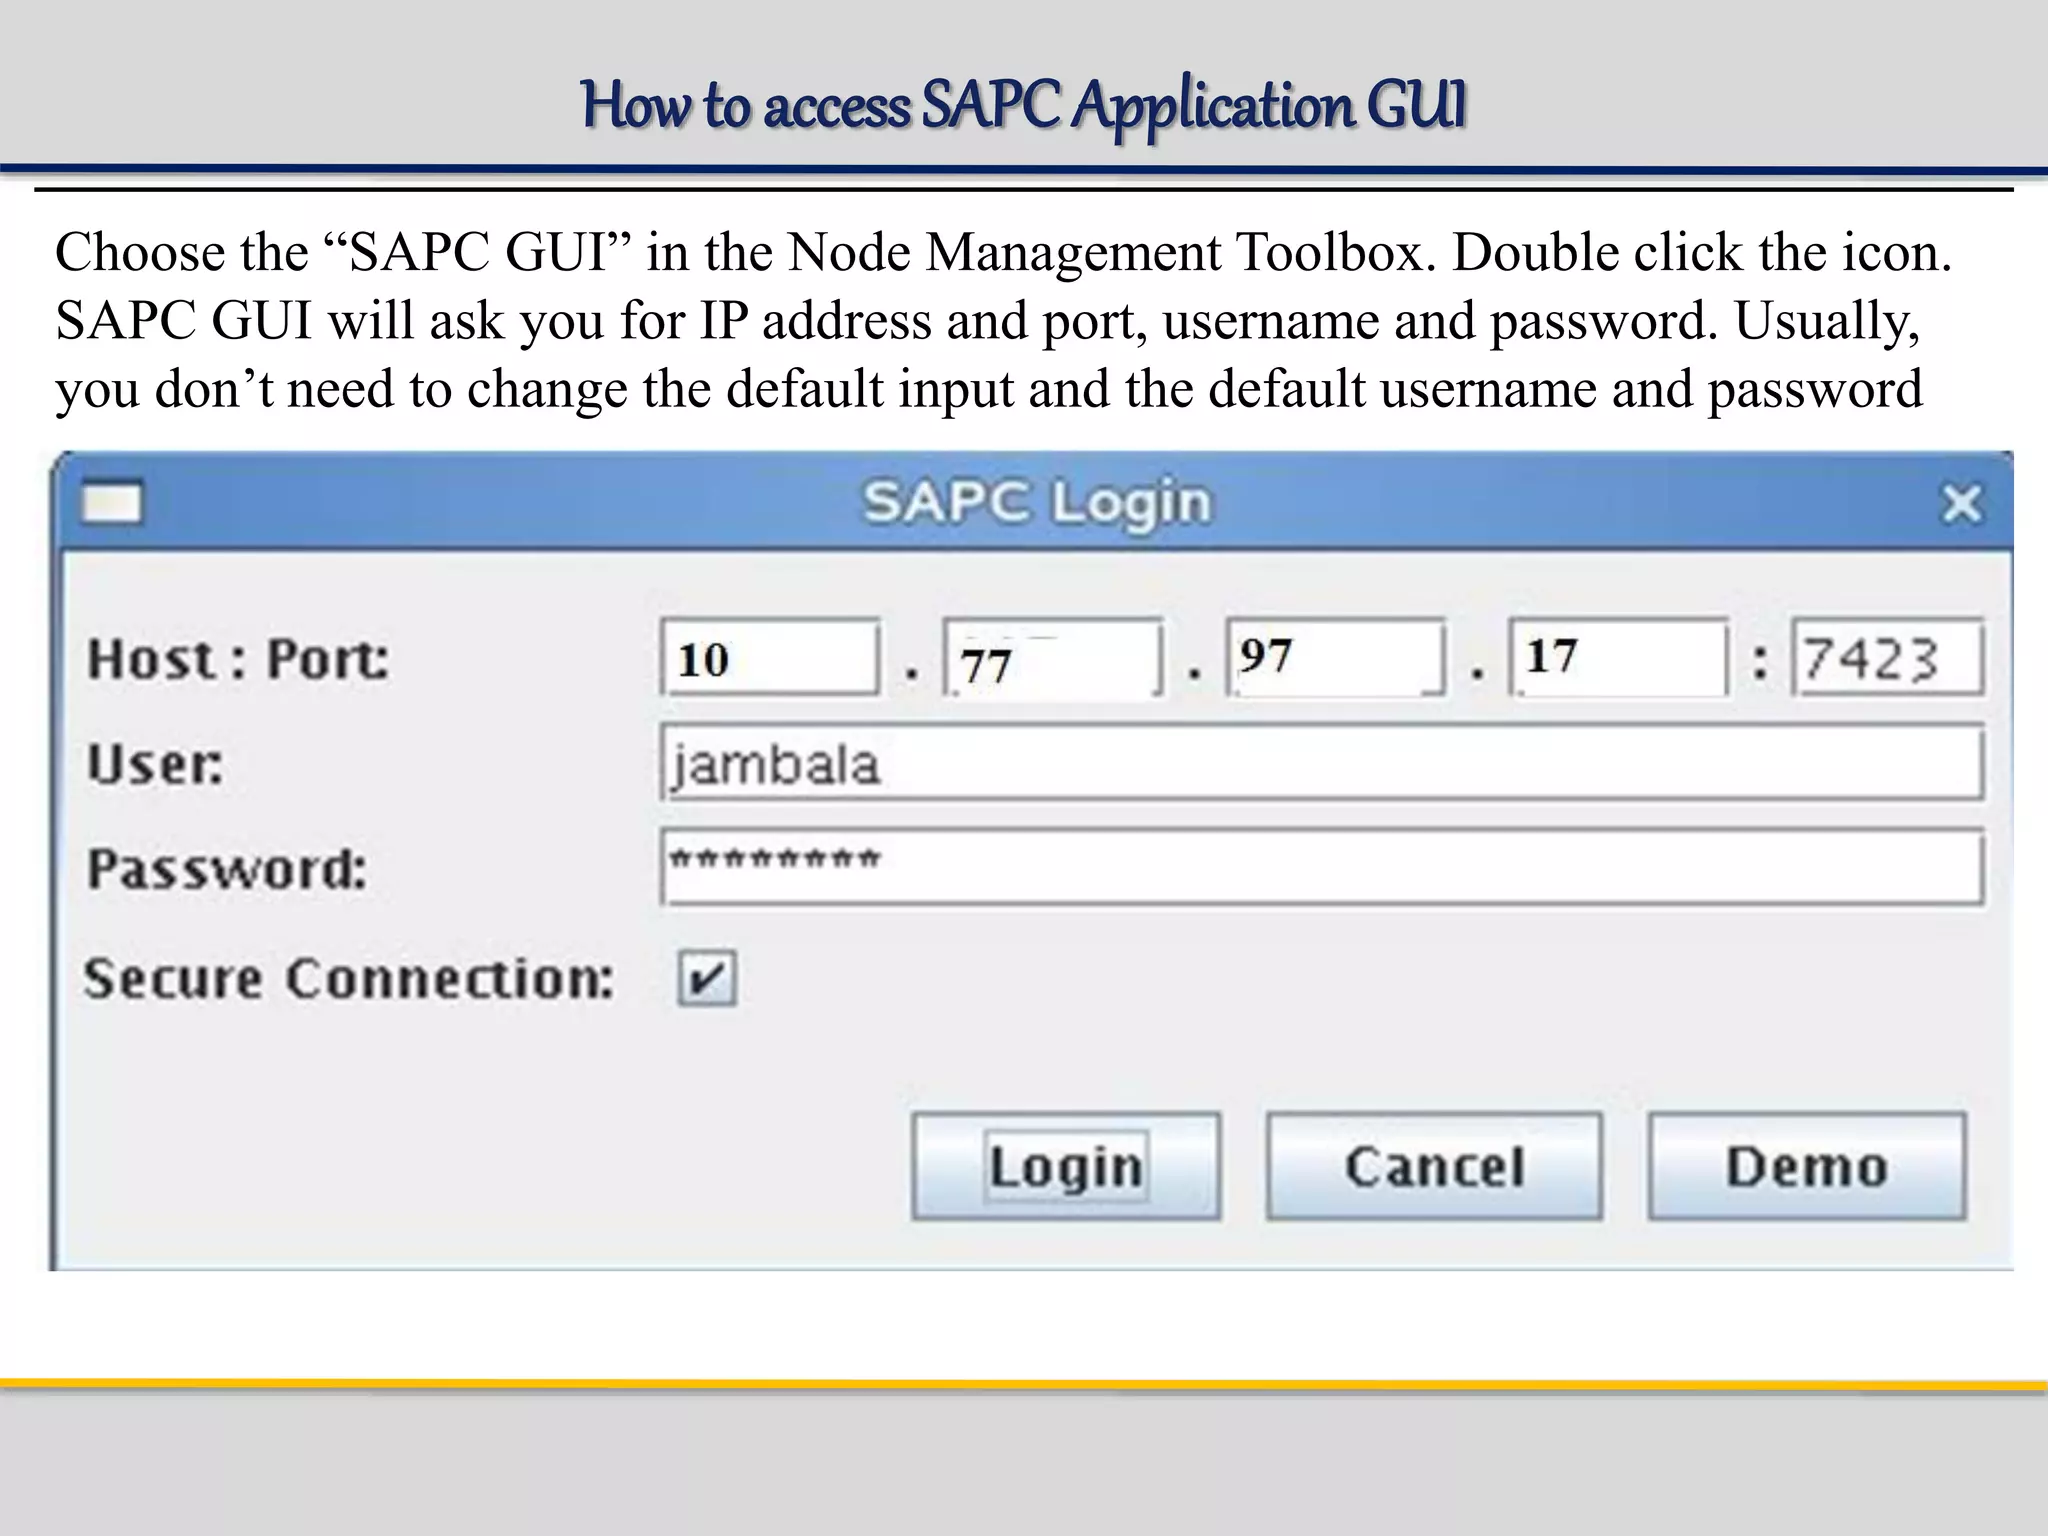Select the fourth IP octet field 17
Image resolution: width=2048 pixels, height=1536 pixels.
click(1619, 657)
